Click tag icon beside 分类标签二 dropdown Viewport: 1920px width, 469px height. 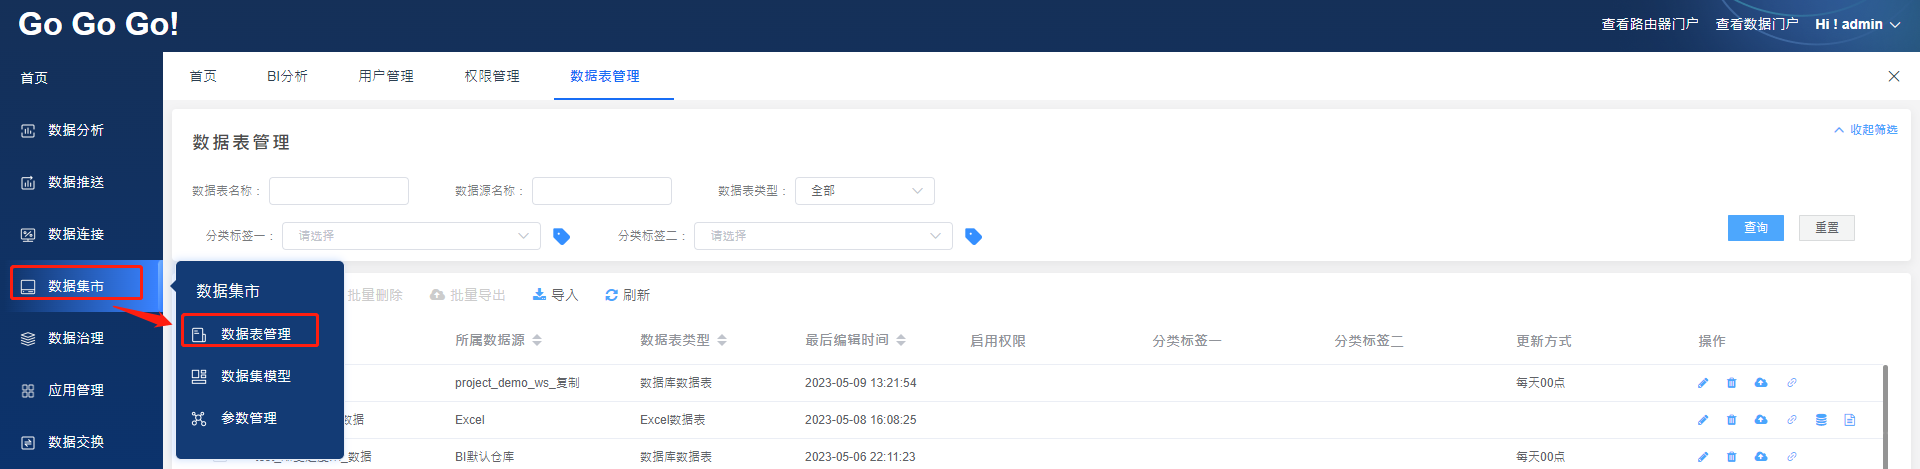tap(974, 236)
